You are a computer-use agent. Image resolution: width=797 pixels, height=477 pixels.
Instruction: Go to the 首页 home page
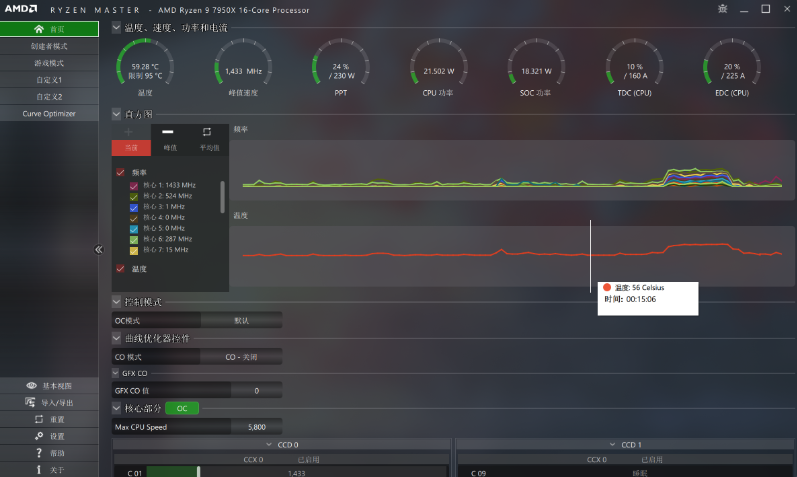coord(49,29)
